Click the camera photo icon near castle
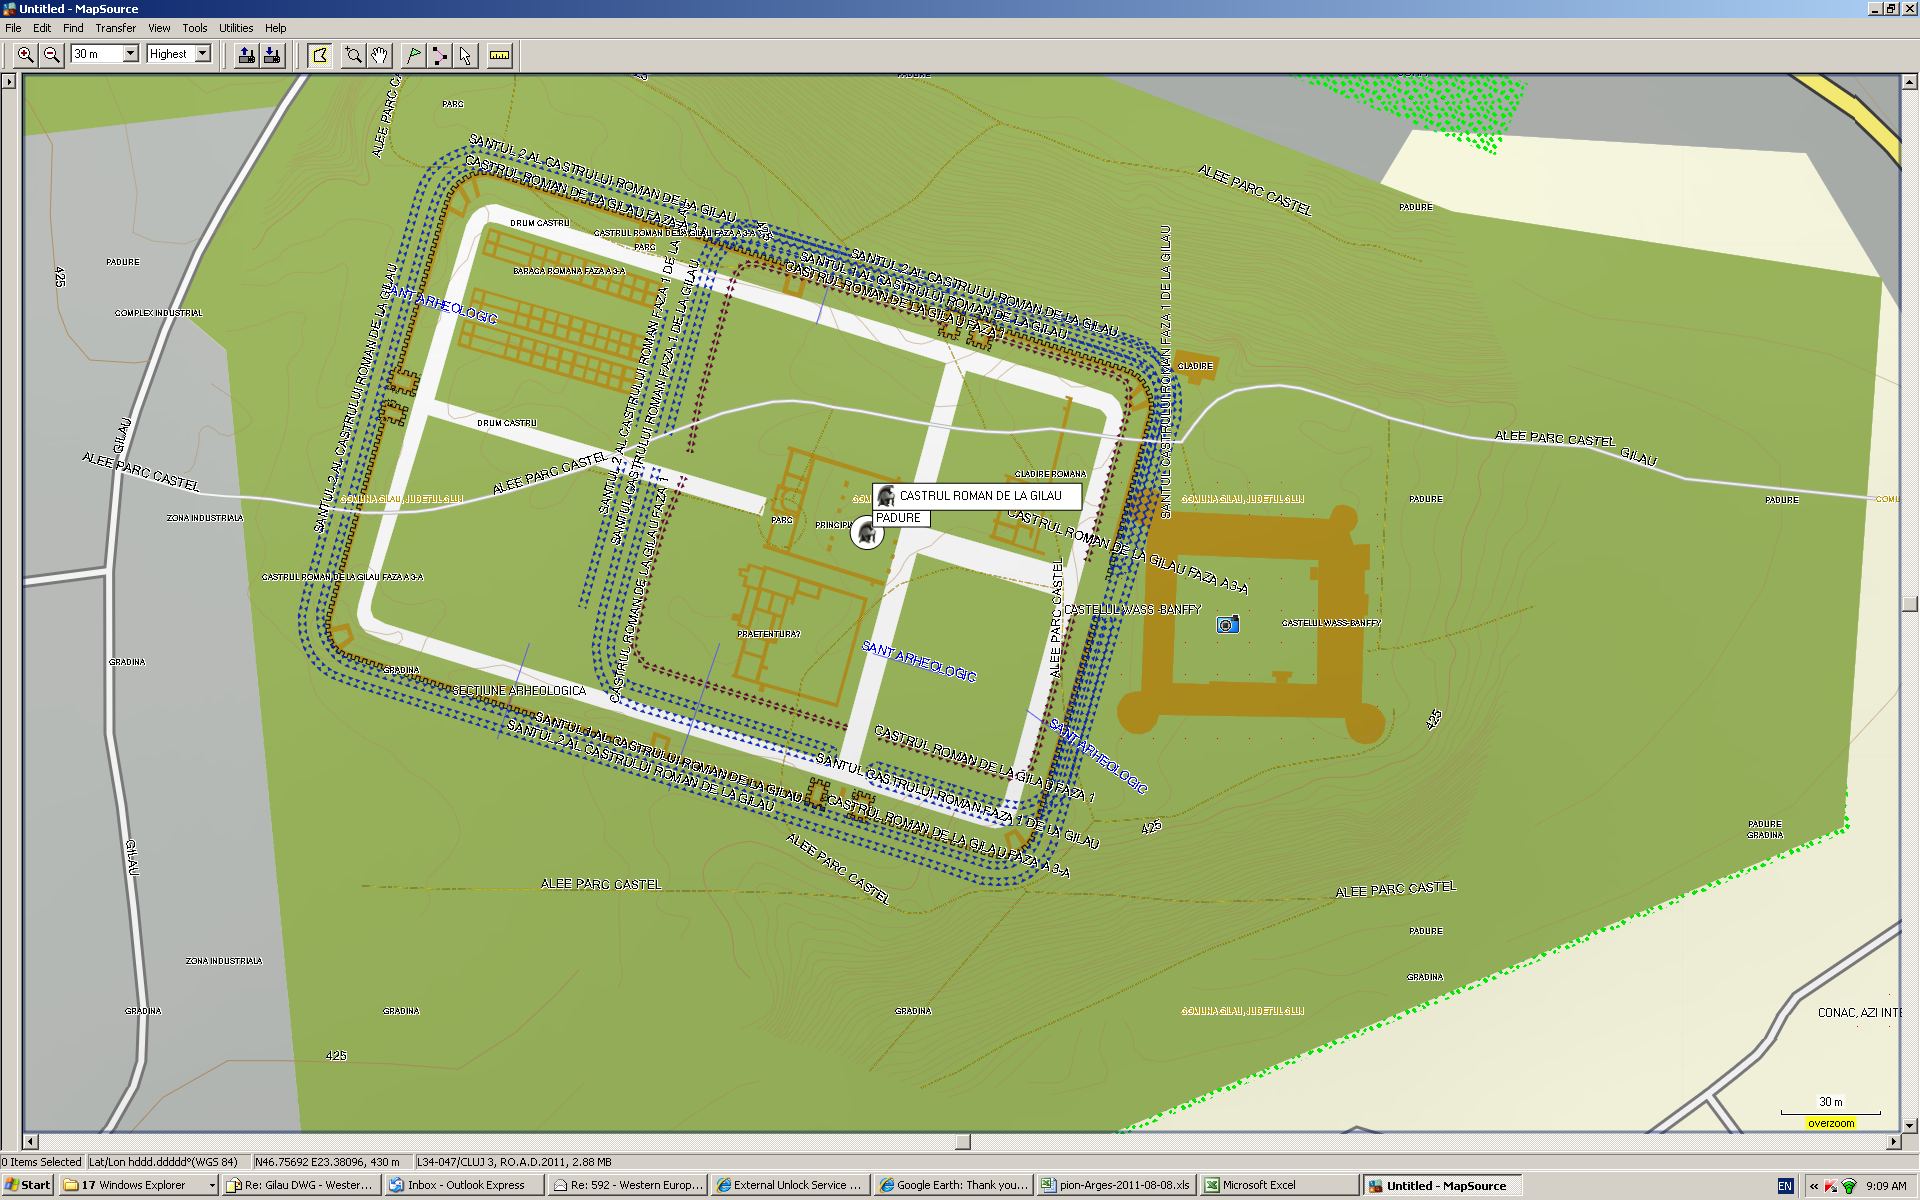The image size is (1920, 1200). [1228, 625]
